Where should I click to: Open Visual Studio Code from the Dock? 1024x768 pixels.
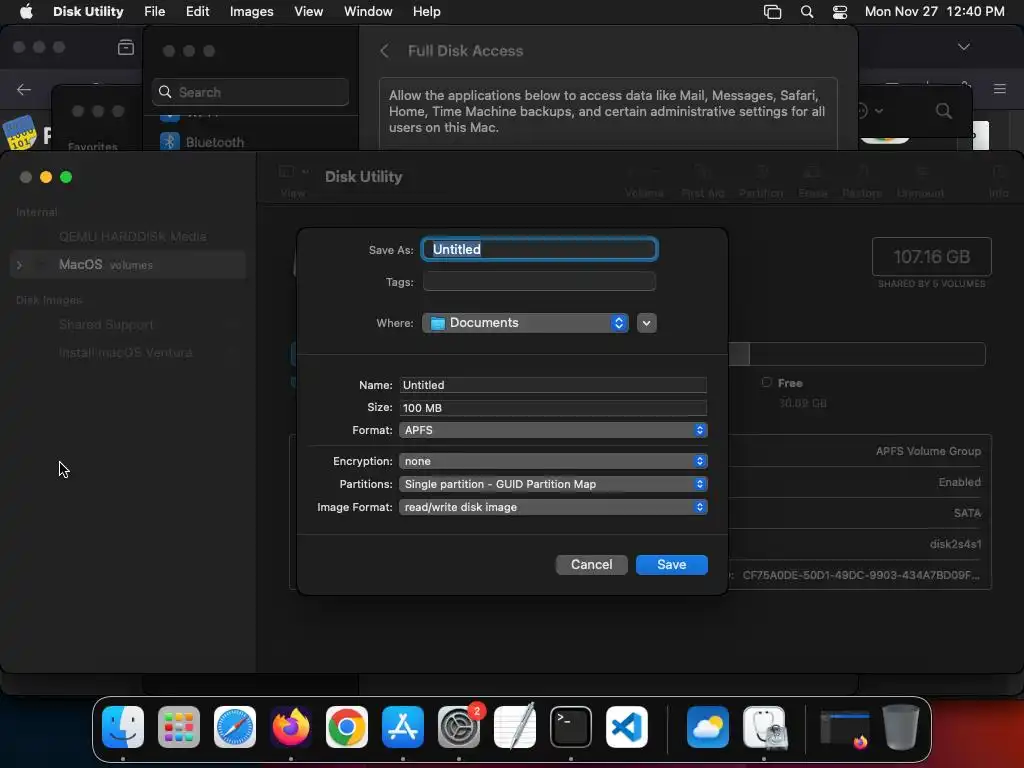click(627, 727)
